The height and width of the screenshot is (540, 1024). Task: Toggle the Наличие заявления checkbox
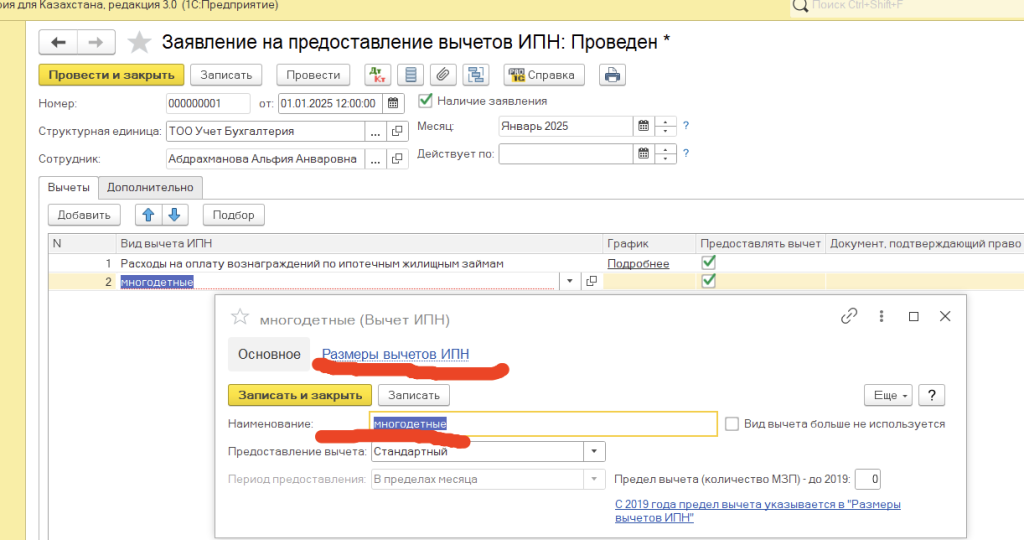[x=425, y=101]
